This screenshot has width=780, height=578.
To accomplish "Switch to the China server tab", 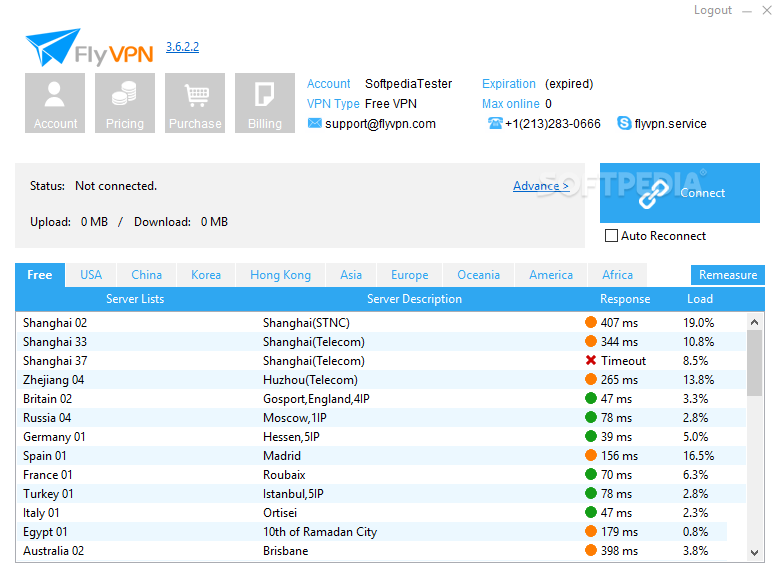I will (x=146, y=275).
